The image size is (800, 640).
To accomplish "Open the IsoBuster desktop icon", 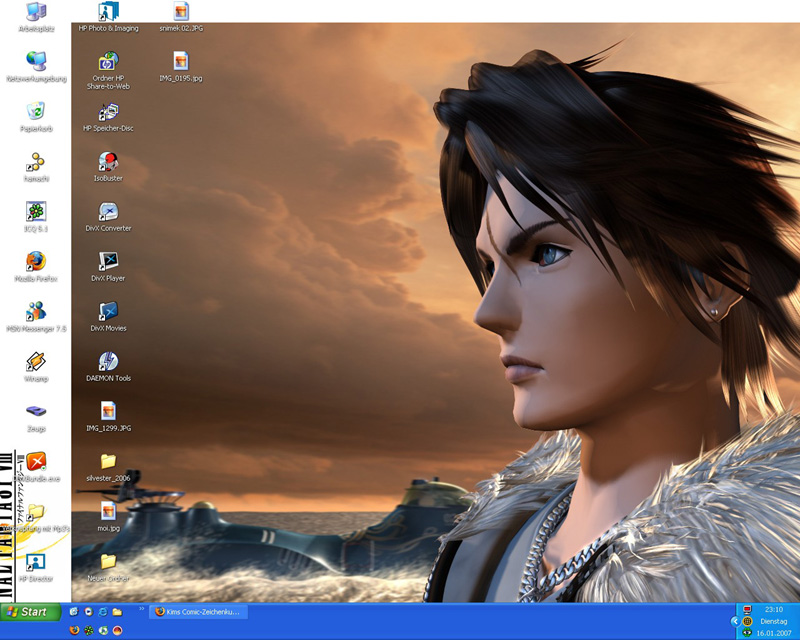I will click(108, 162).
